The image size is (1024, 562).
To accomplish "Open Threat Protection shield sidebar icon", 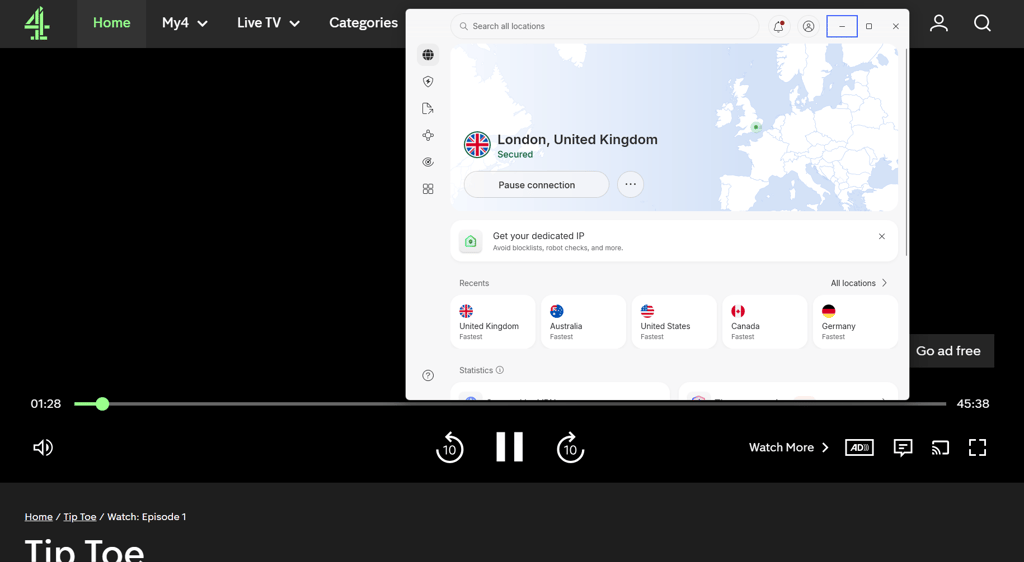I will [428, 82].
